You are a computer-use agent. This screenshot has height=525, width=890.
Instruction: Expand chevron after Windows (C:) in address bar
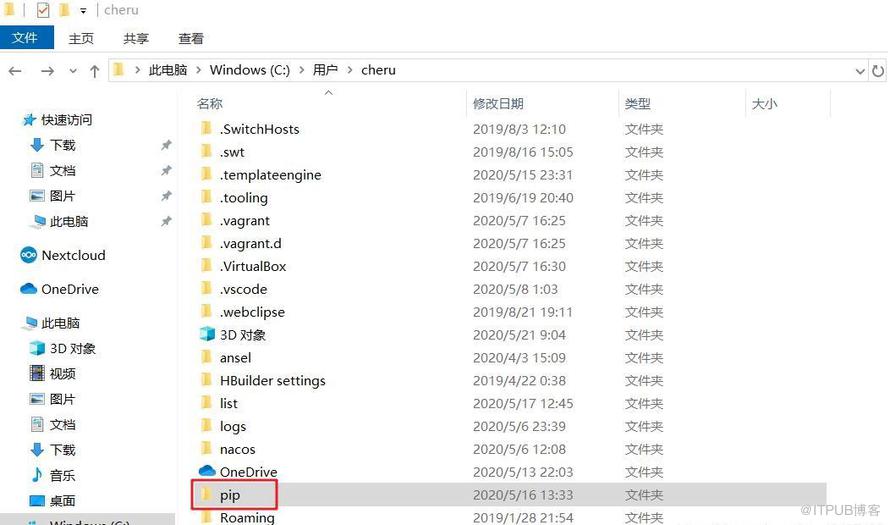coord(301,70)
